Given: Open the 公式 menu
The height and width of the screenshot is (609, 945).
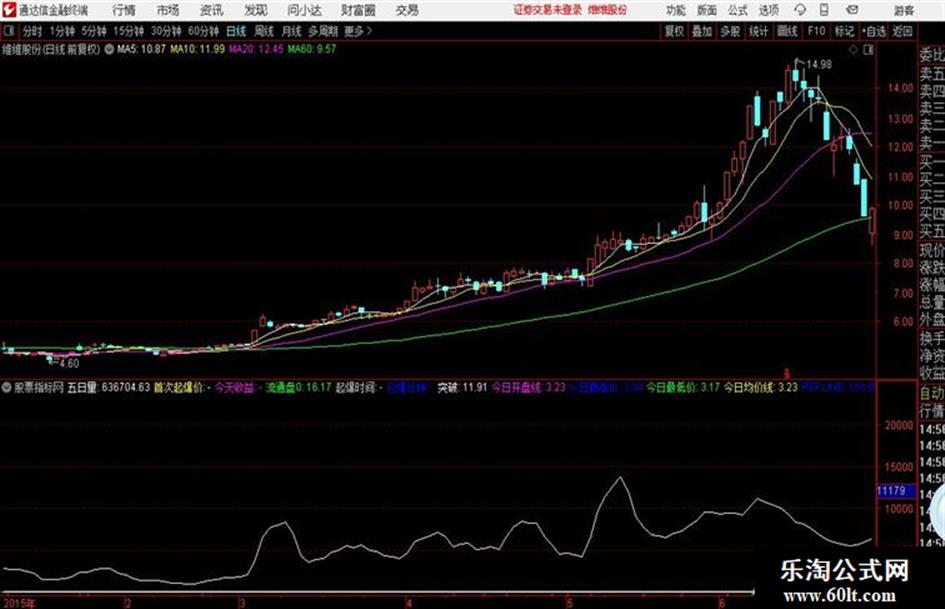Looking at the screenshot, I should point(738,10).
